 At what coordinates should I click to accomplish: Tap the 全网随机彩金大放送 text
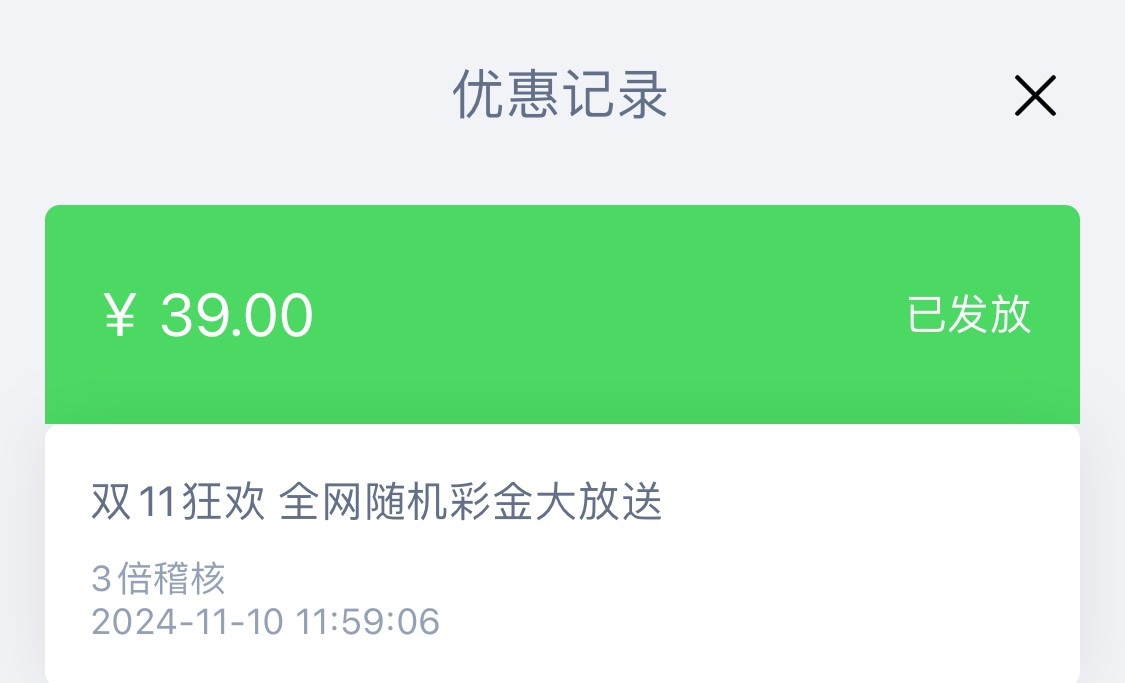pos(470,502)
